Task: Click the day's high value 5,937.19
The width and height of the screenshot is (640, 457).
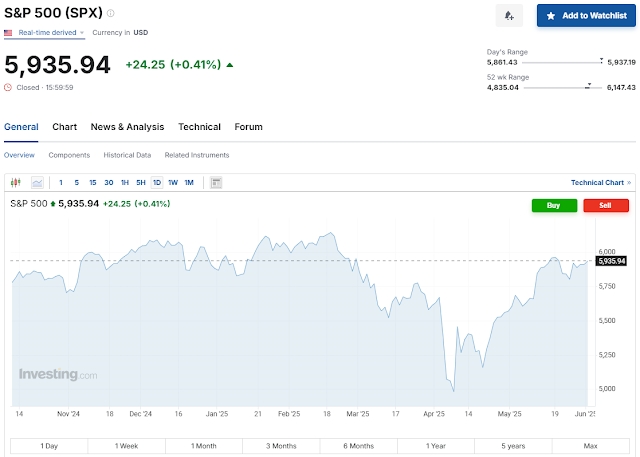Action: (x=622, y=62)
